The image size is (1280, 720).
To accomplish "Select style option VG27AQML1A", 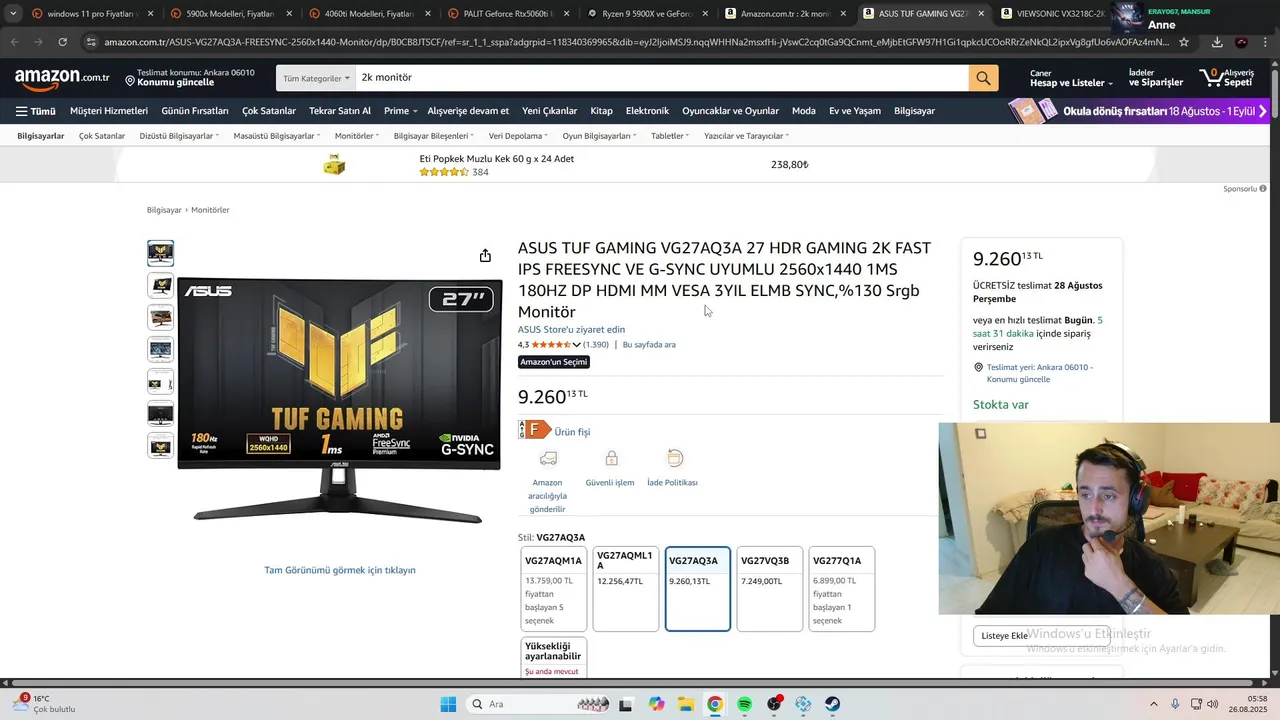I will [625, 589].
